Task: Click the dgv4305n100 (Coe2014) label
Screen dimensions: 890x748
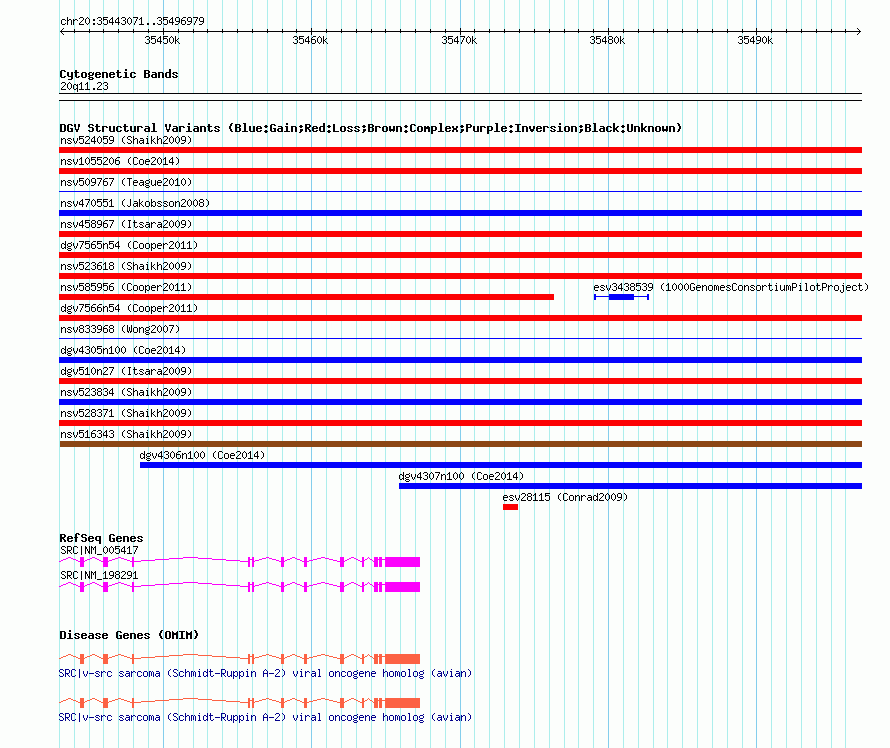Action: pos(123,350)
